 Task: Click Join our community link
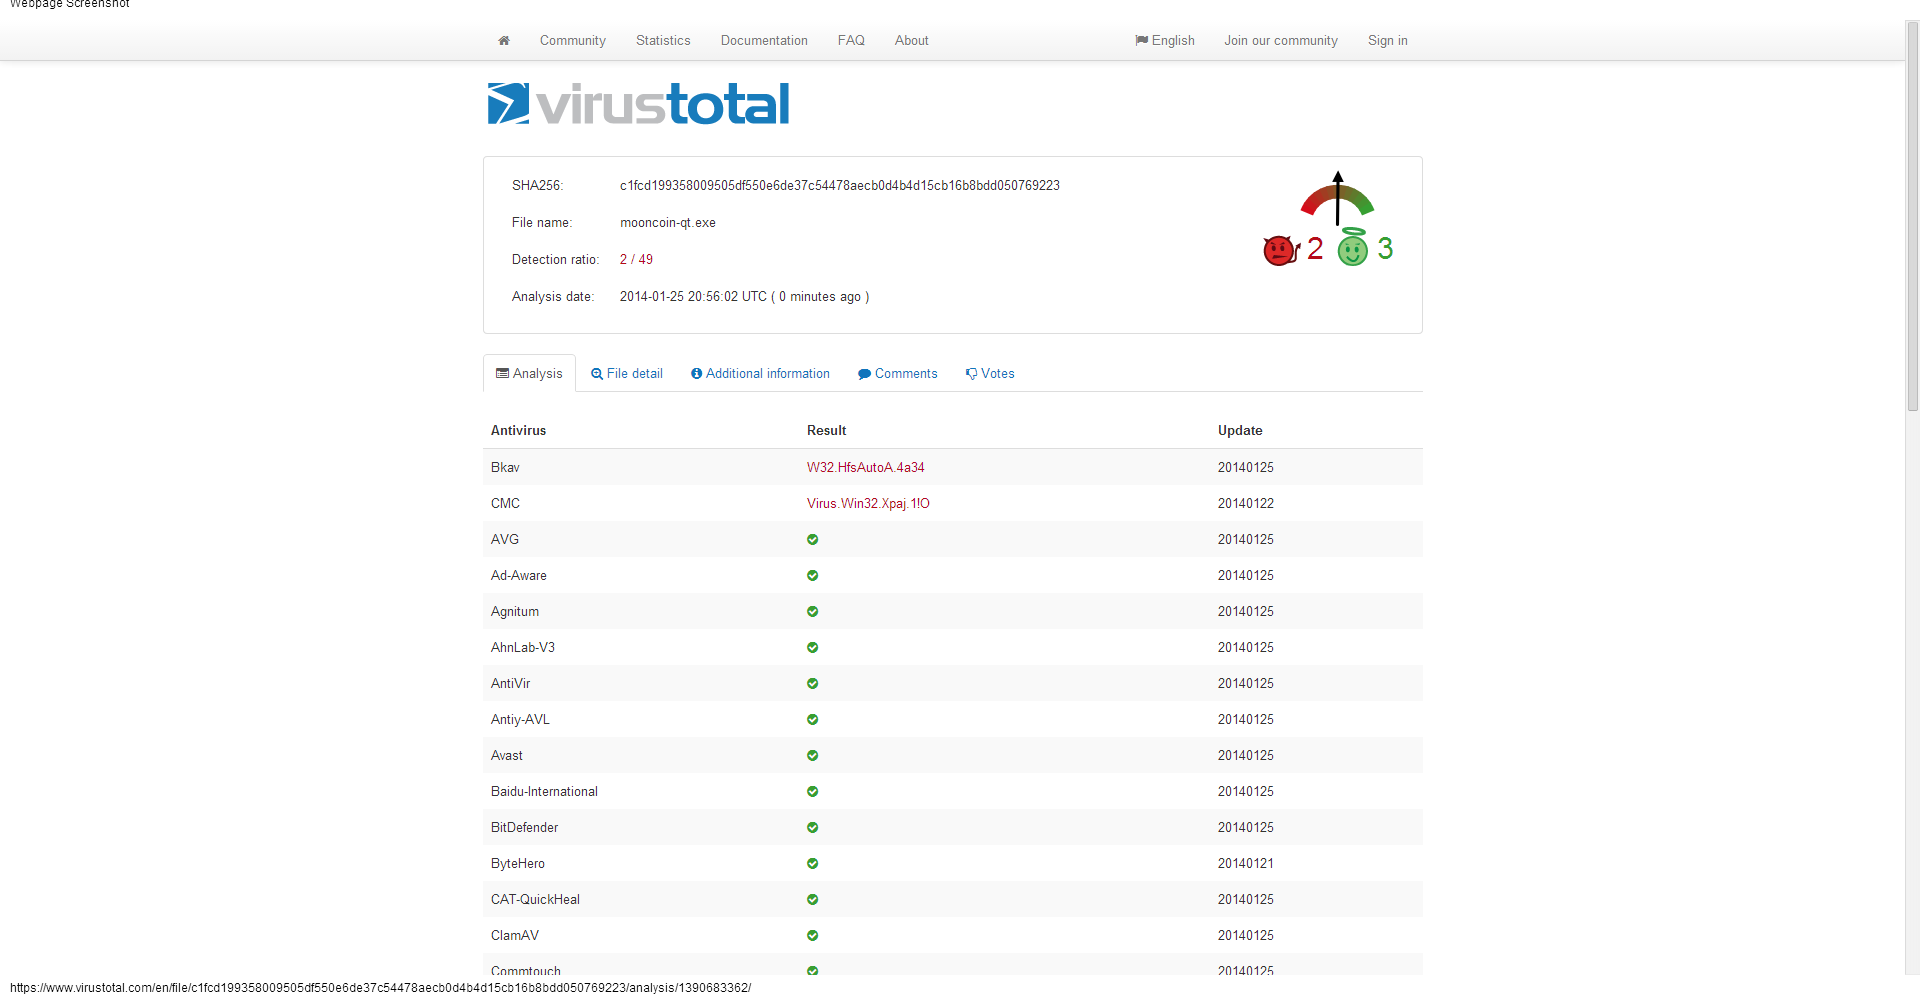pyautogui.click(x=1281, y=41)
